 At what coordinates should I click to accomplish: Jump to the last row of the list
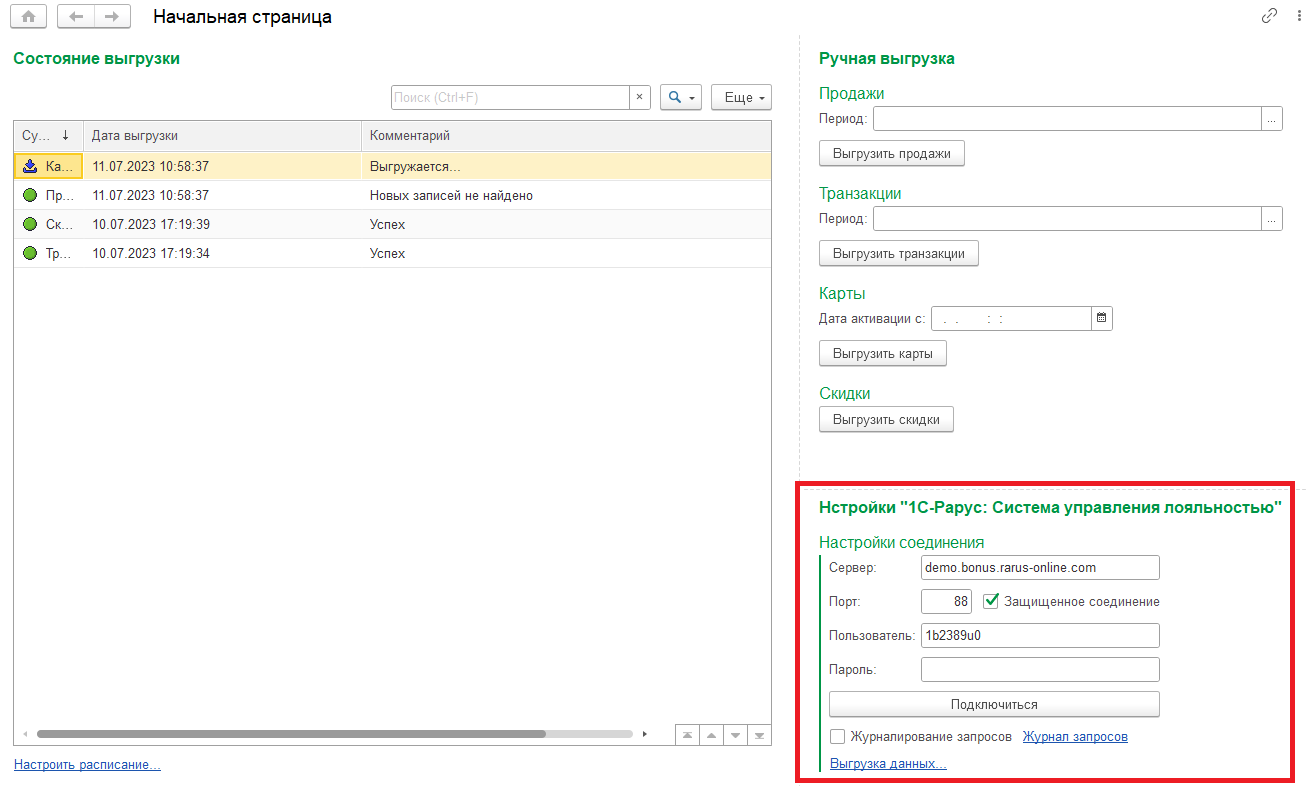click(760, 735)
